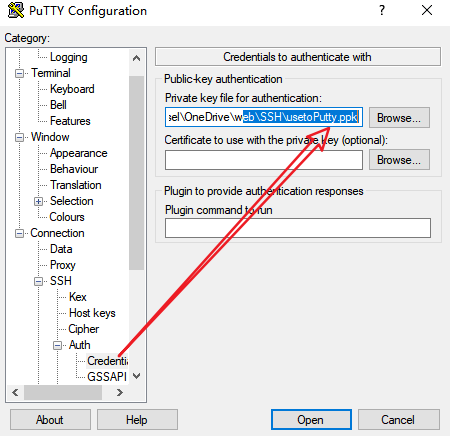Collapse the Window category node
450x436 pixels.
point(20,137)
